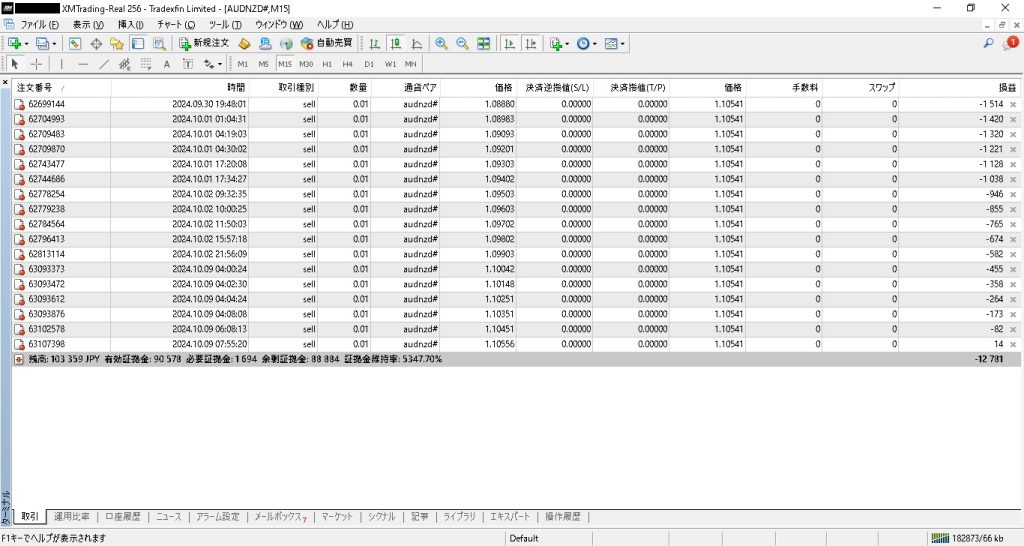Switch to the 口座履歴 tab
The image size is (1024, 546).
[x=124, y=517]
